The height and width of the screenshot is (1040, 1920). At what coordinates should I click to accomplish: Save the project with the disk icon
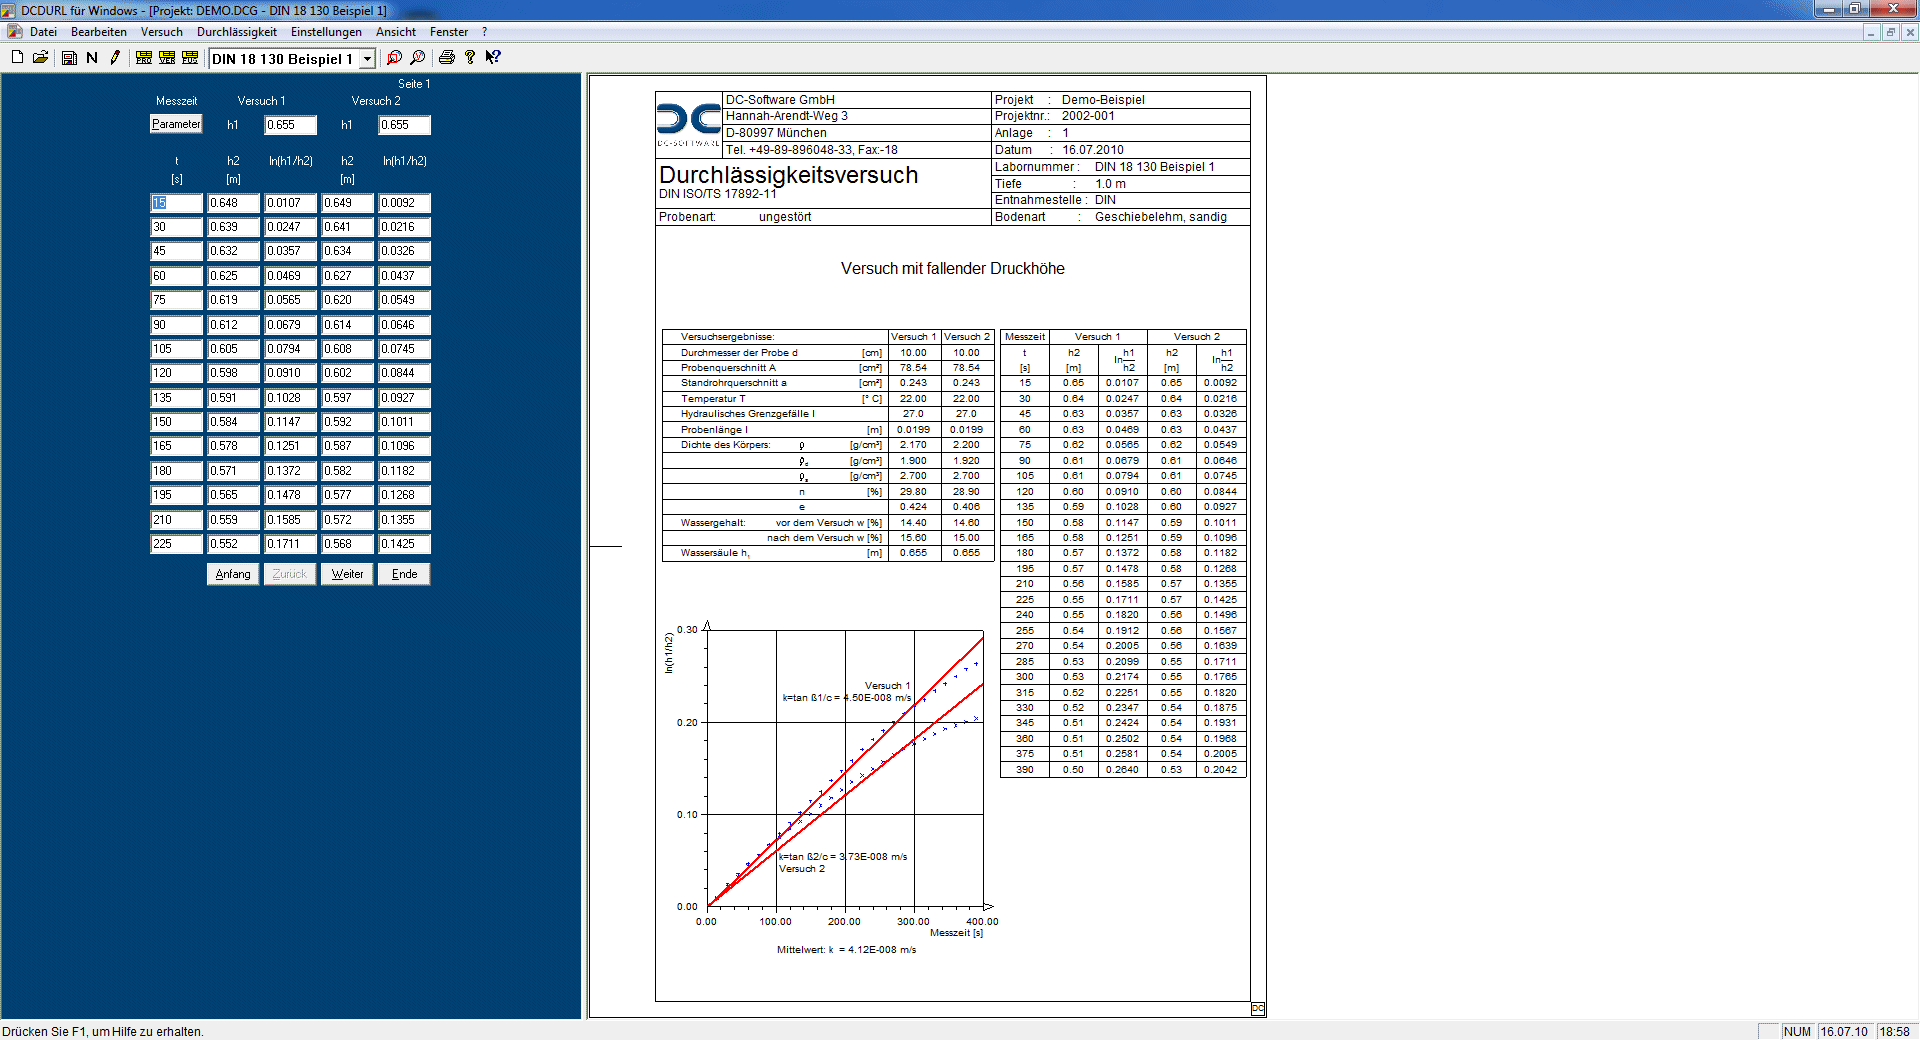click(69, 57)
